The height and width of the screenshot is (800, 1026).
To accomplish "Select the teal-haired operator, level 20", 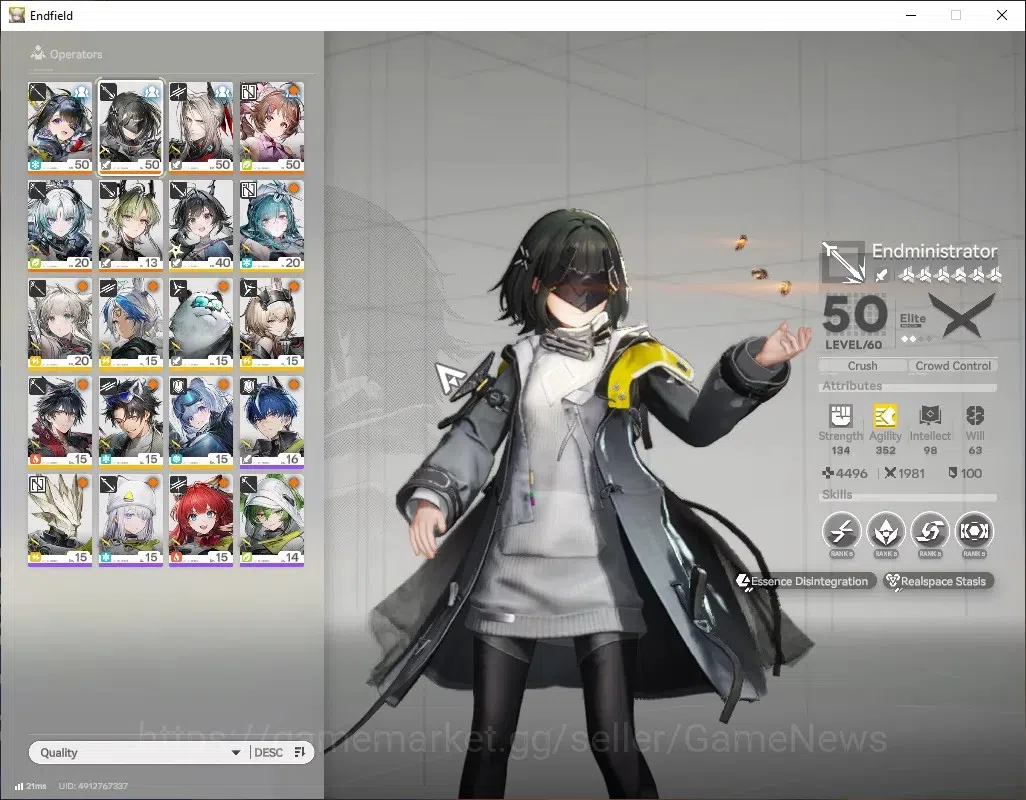I will click(272, 226).
